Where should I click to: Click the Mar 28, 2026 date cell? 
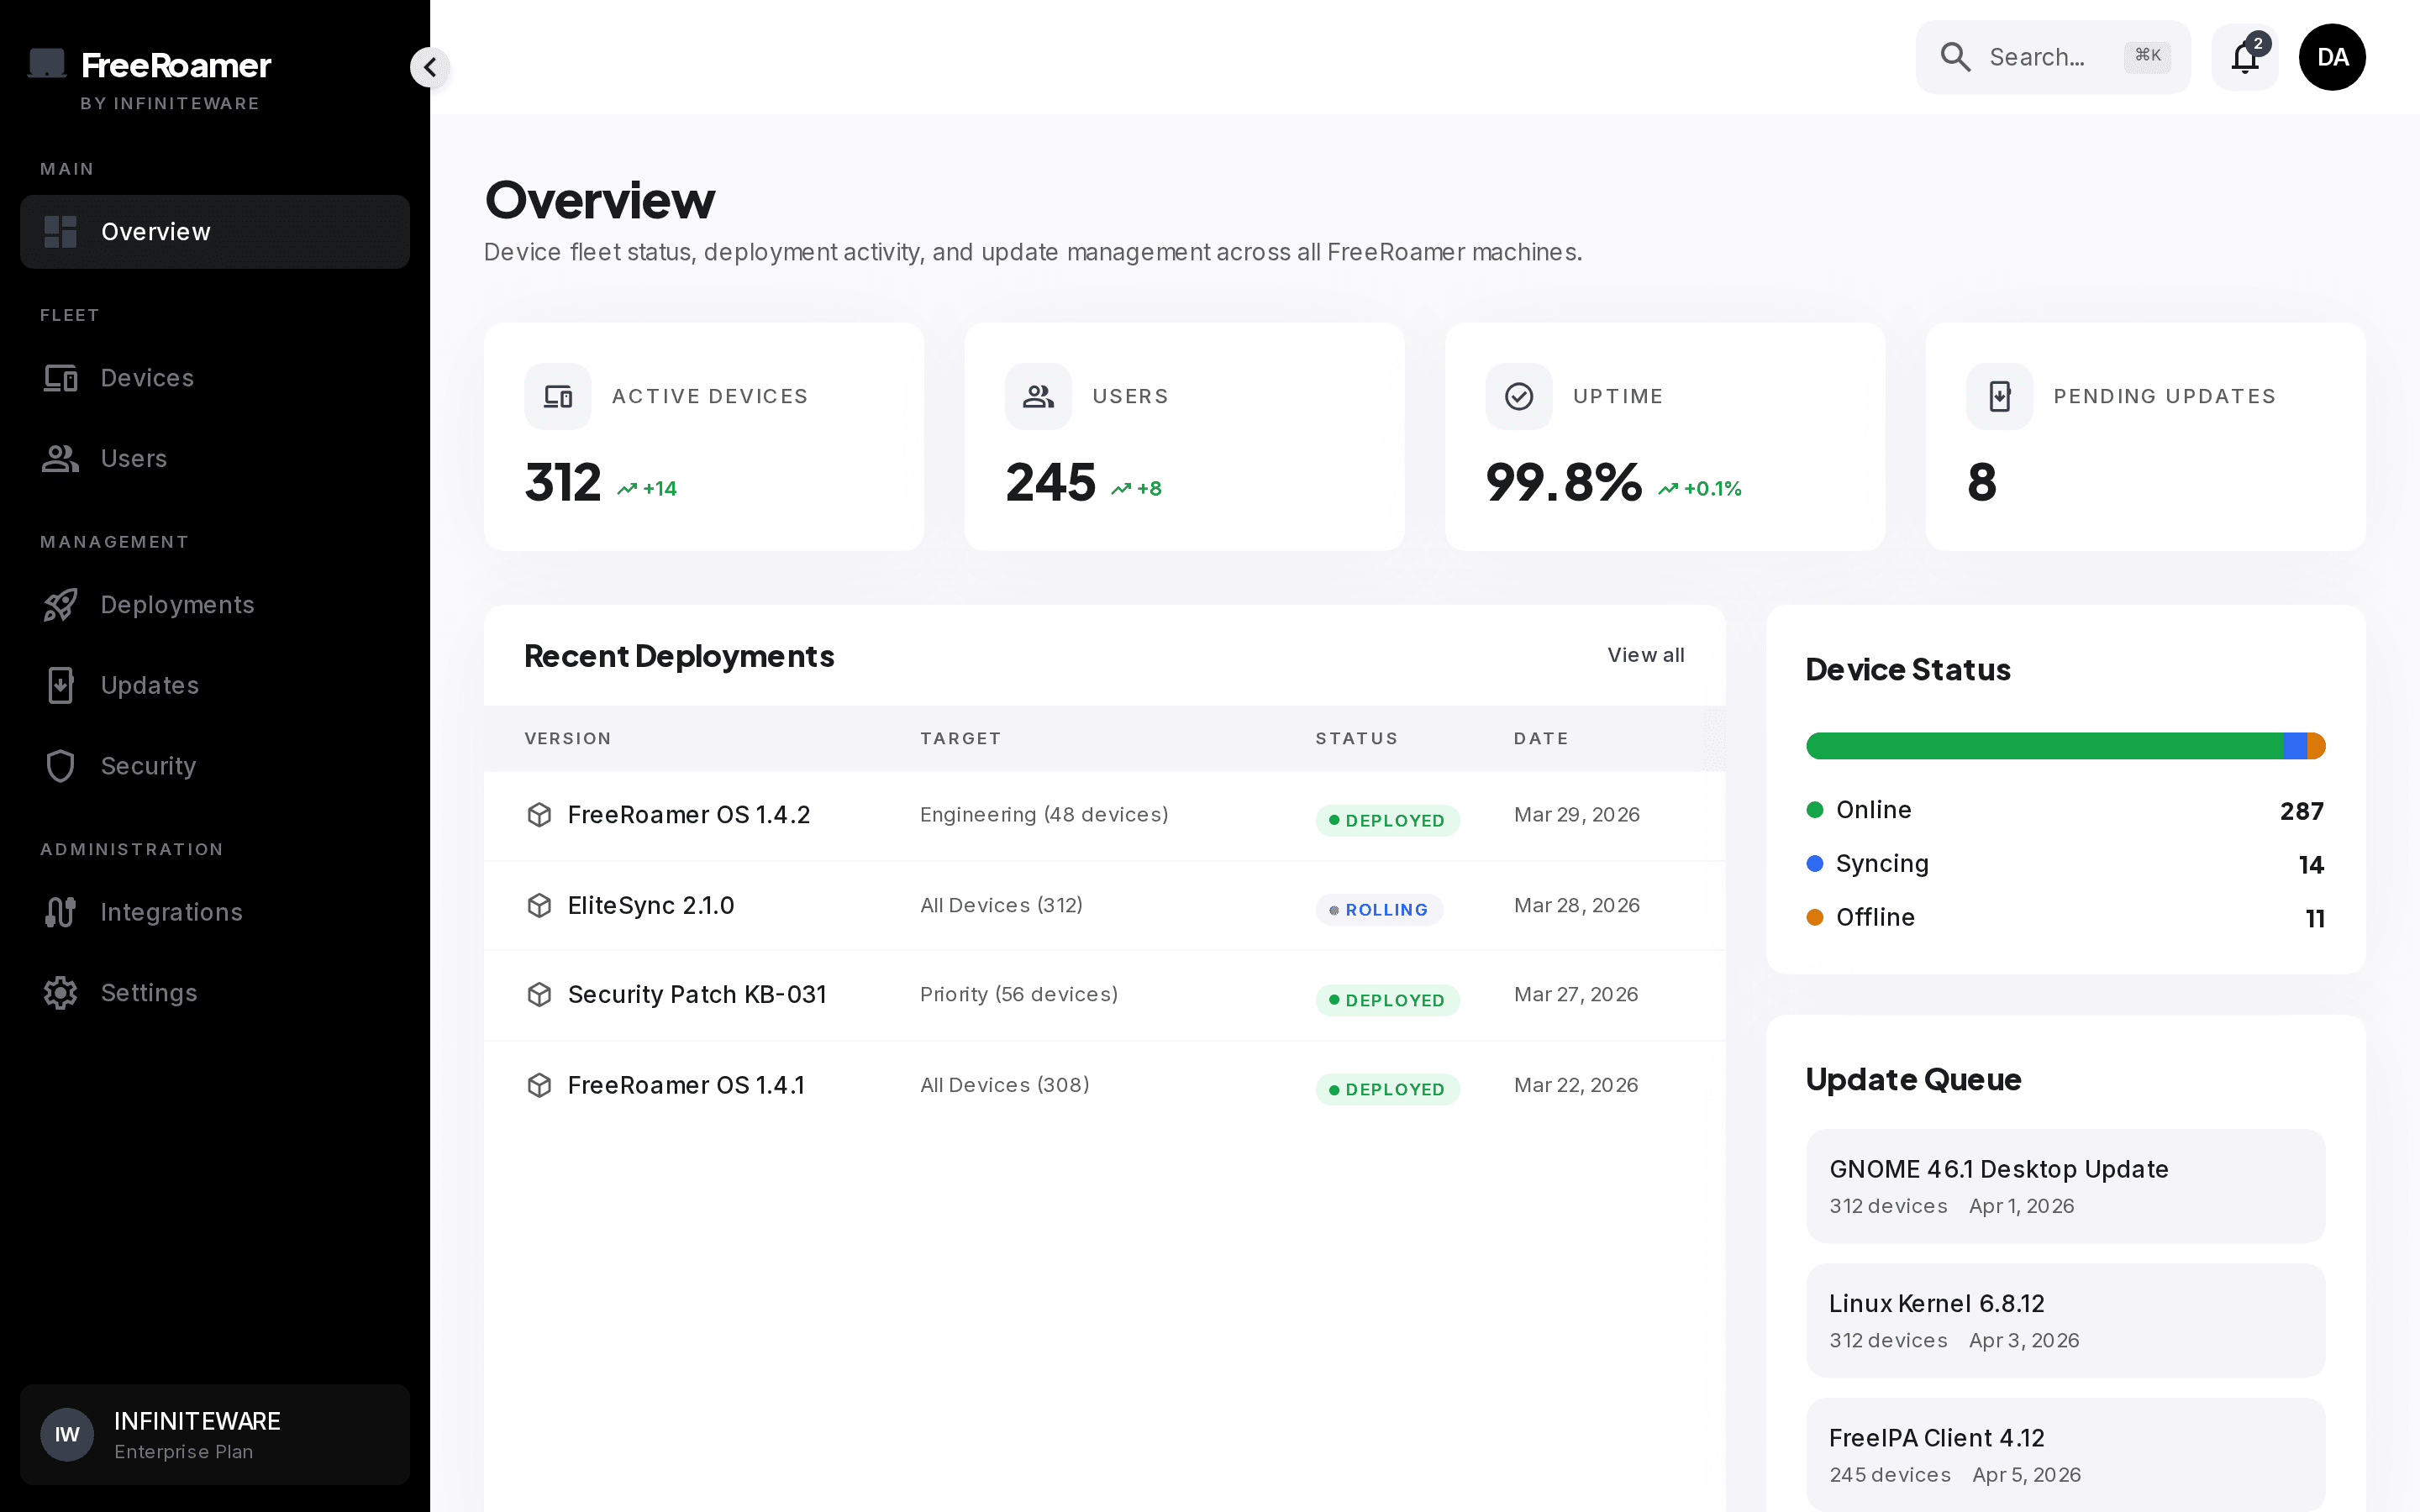1577,905
